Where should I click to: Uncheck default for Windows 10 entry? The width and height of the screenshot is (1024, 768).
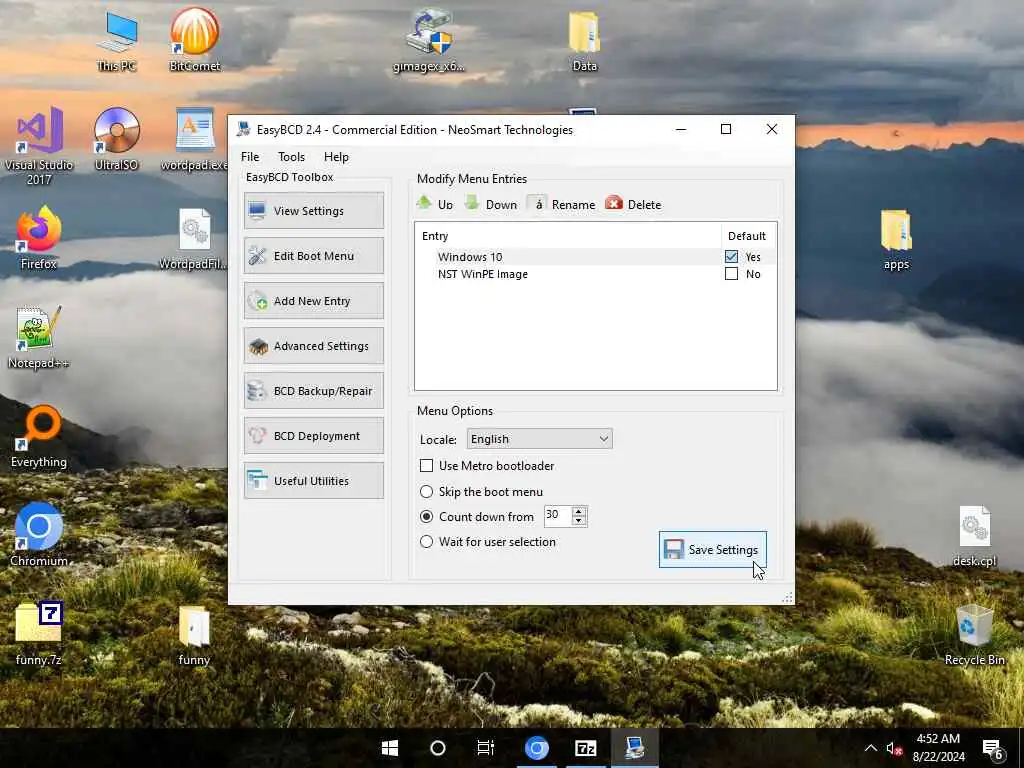pos(731,257)
